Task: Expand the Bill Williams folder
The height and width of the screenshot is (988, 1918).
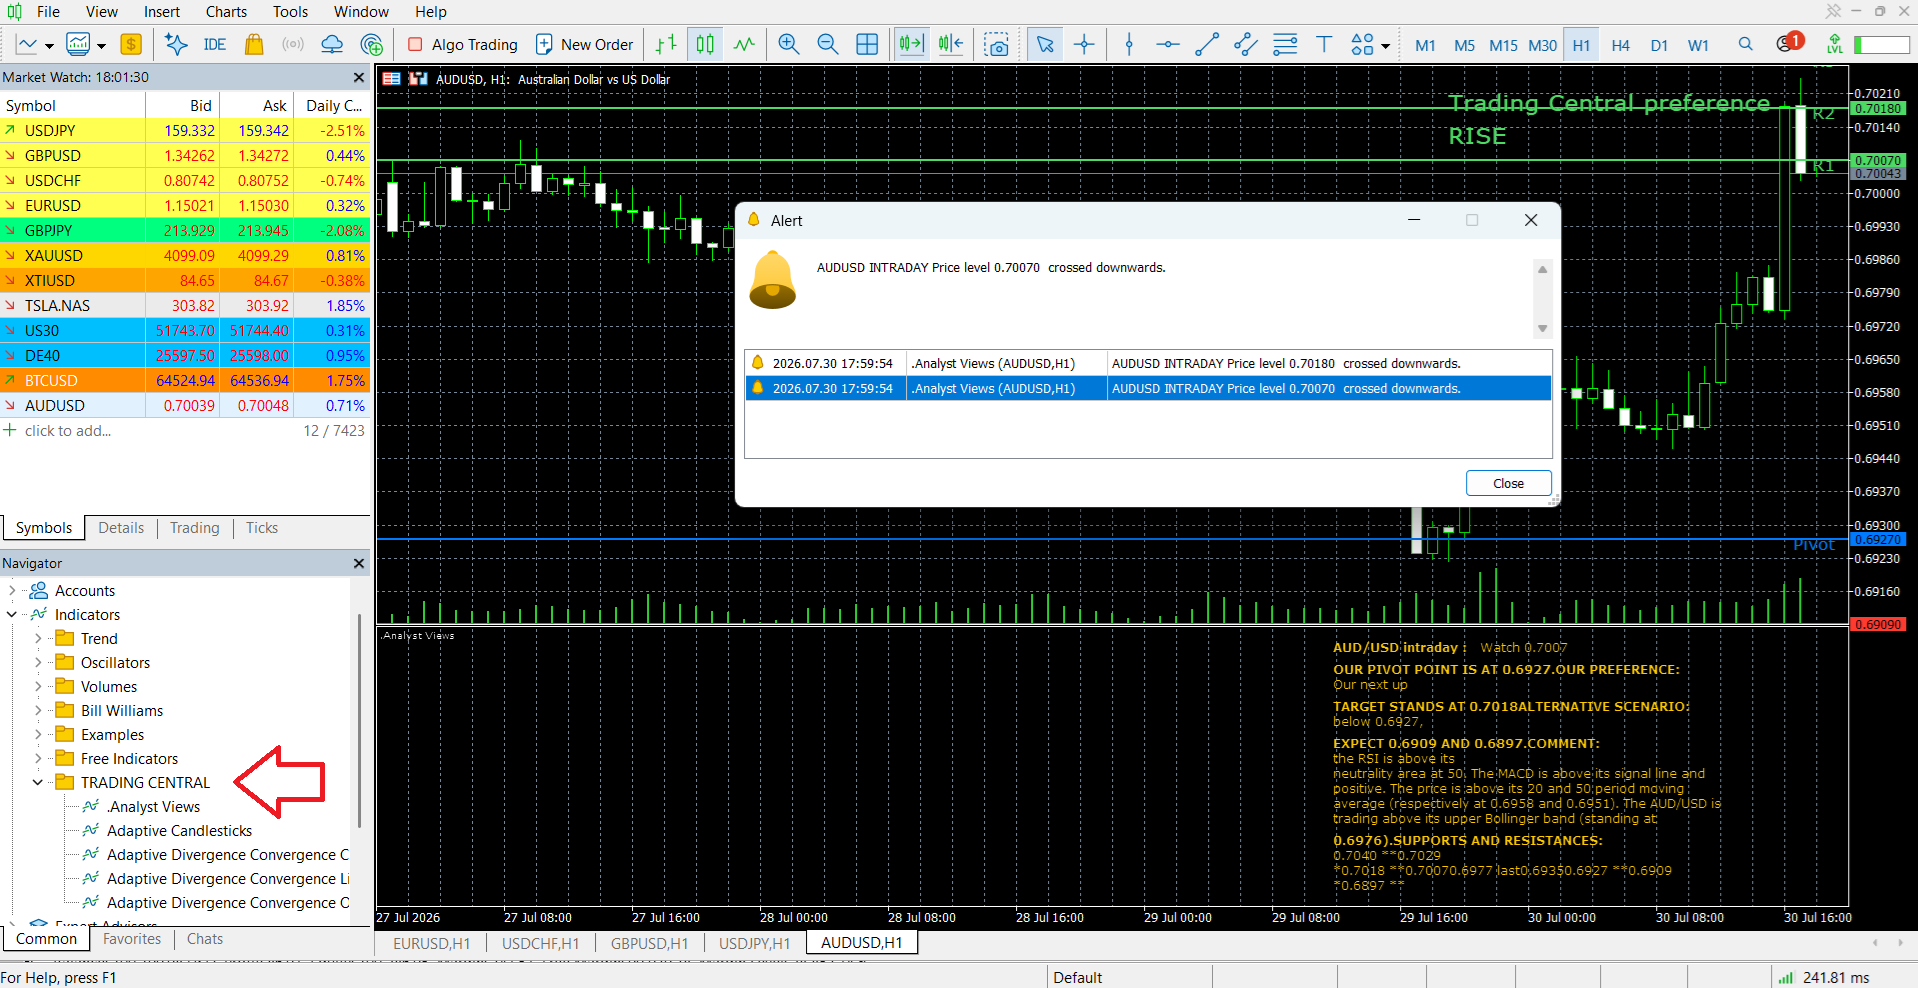Action: 37,711
